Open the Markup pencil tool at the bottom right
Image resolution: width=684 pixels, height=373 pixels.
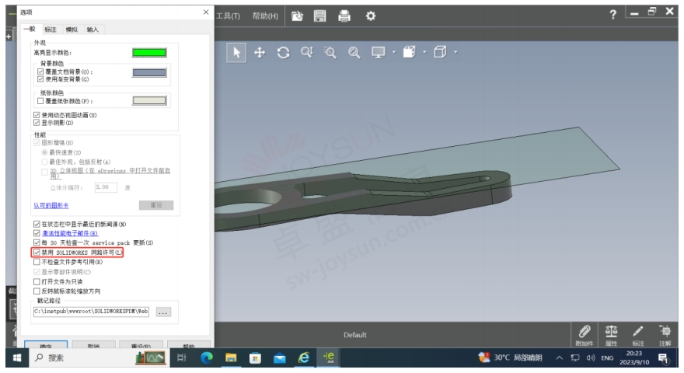click(x=638, y=335)
